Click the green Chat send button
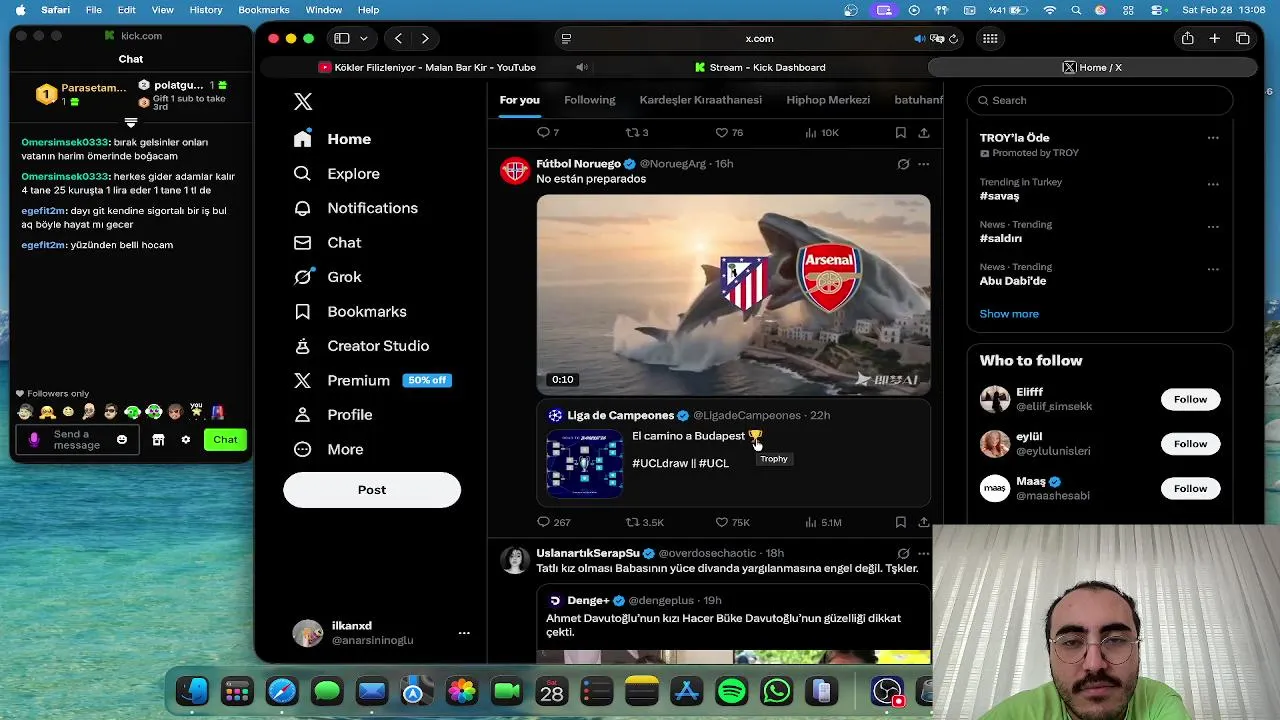This screenshot has width=1280, height=720. [225, 440]
